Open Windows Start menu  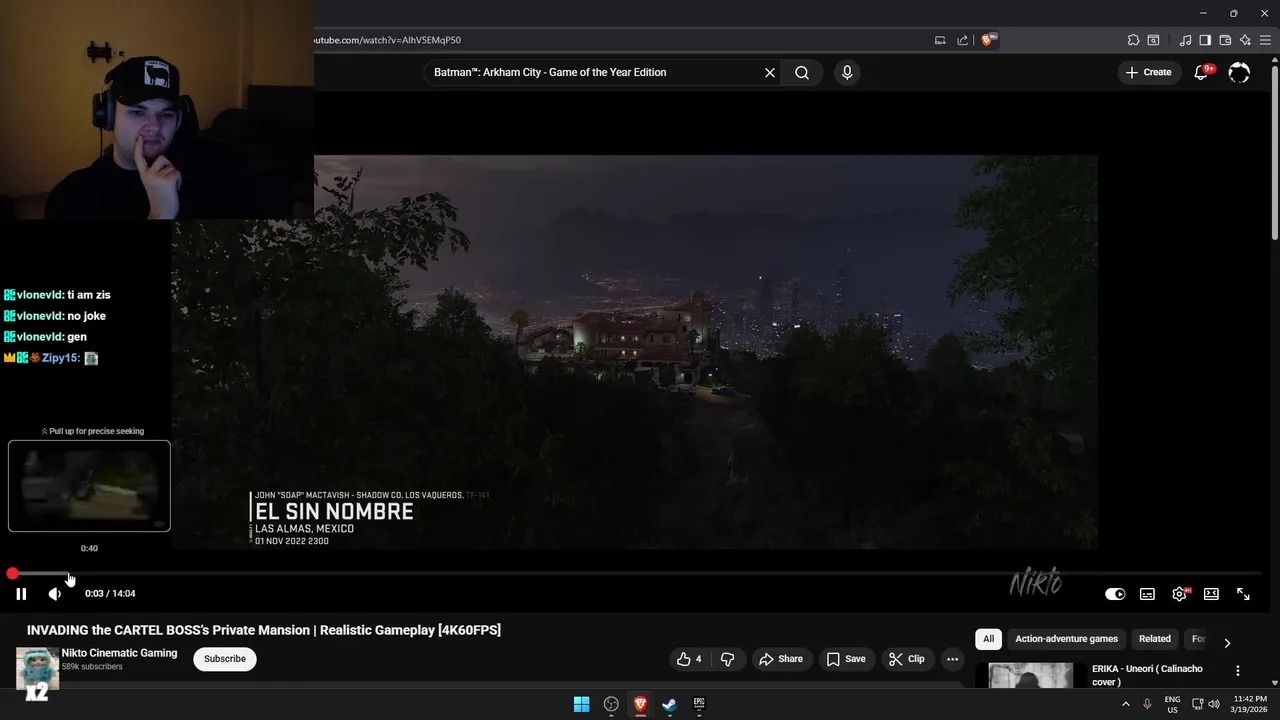(581, 704)
